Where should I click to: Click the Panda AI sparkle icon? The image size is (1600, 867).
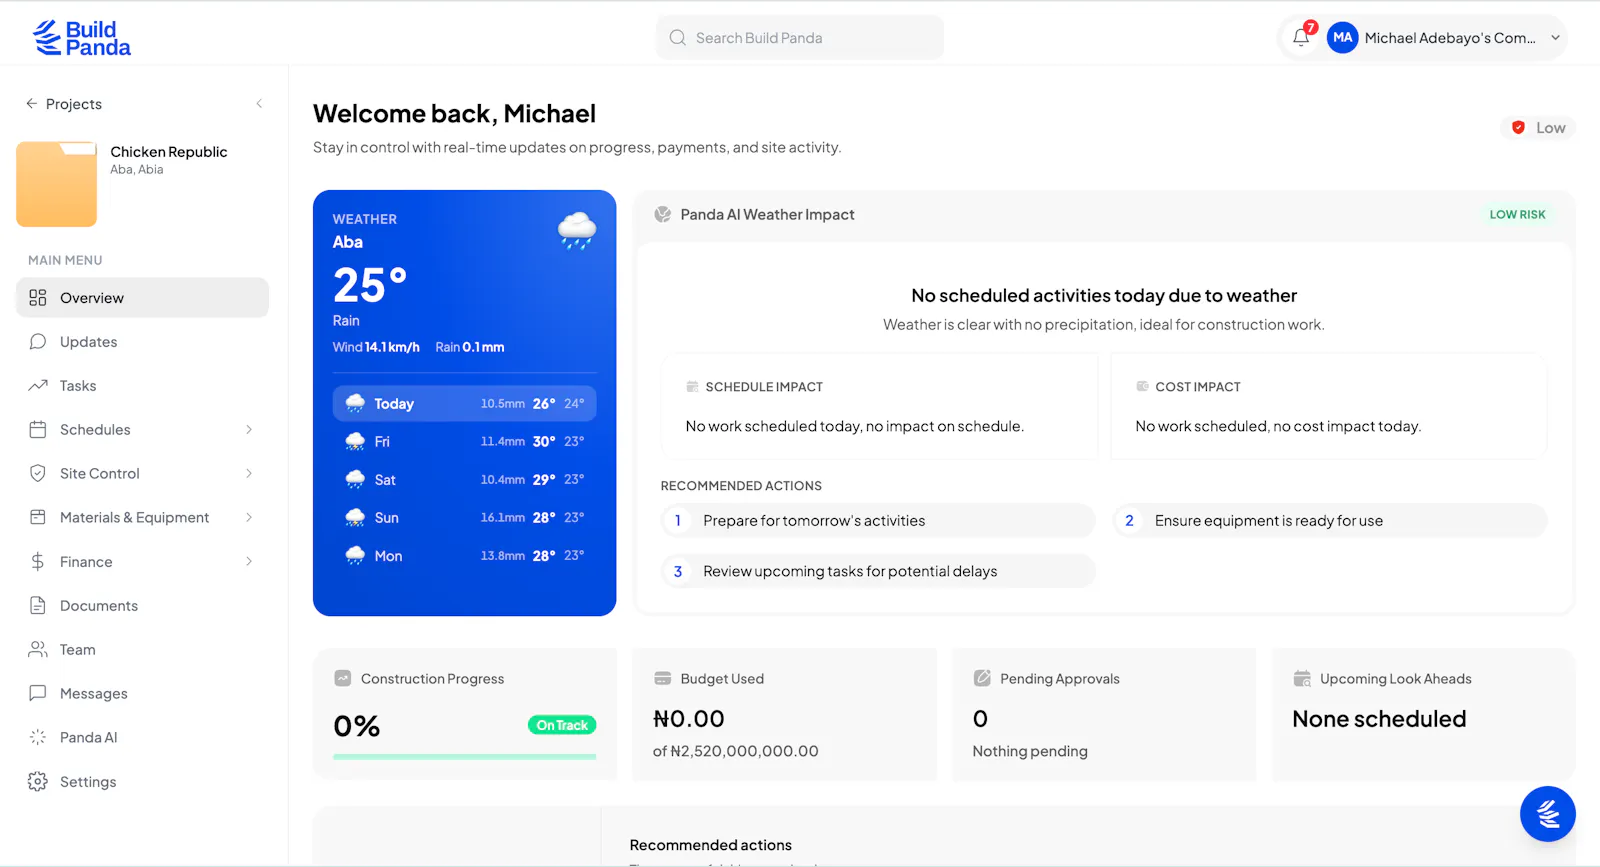(x=38, y=738)
